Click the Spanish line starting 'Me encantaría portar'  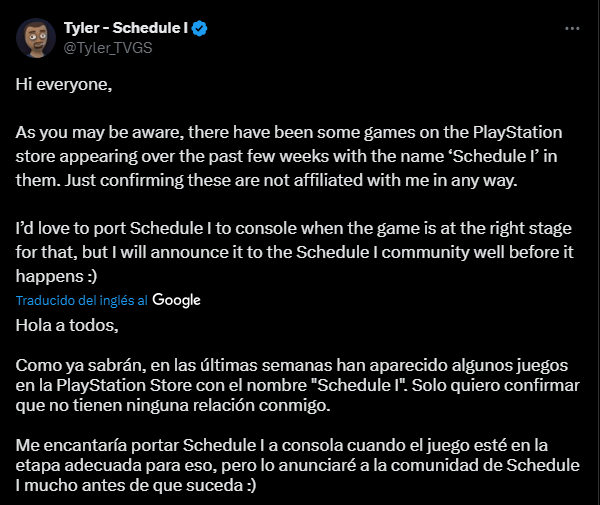pyautogui.click(x=282, y=446)
